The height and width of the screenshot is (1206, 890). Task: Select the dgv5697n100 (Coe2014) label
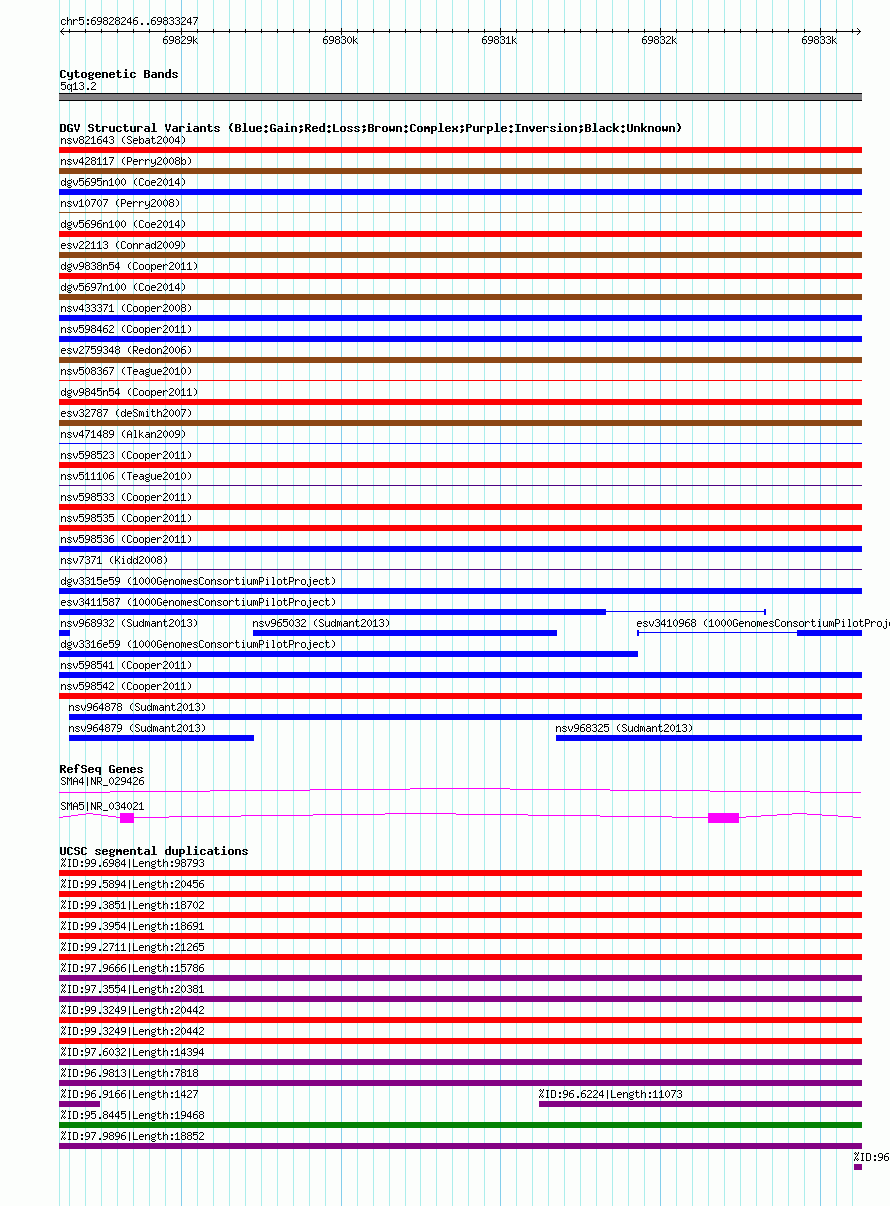tap(123, 287)
